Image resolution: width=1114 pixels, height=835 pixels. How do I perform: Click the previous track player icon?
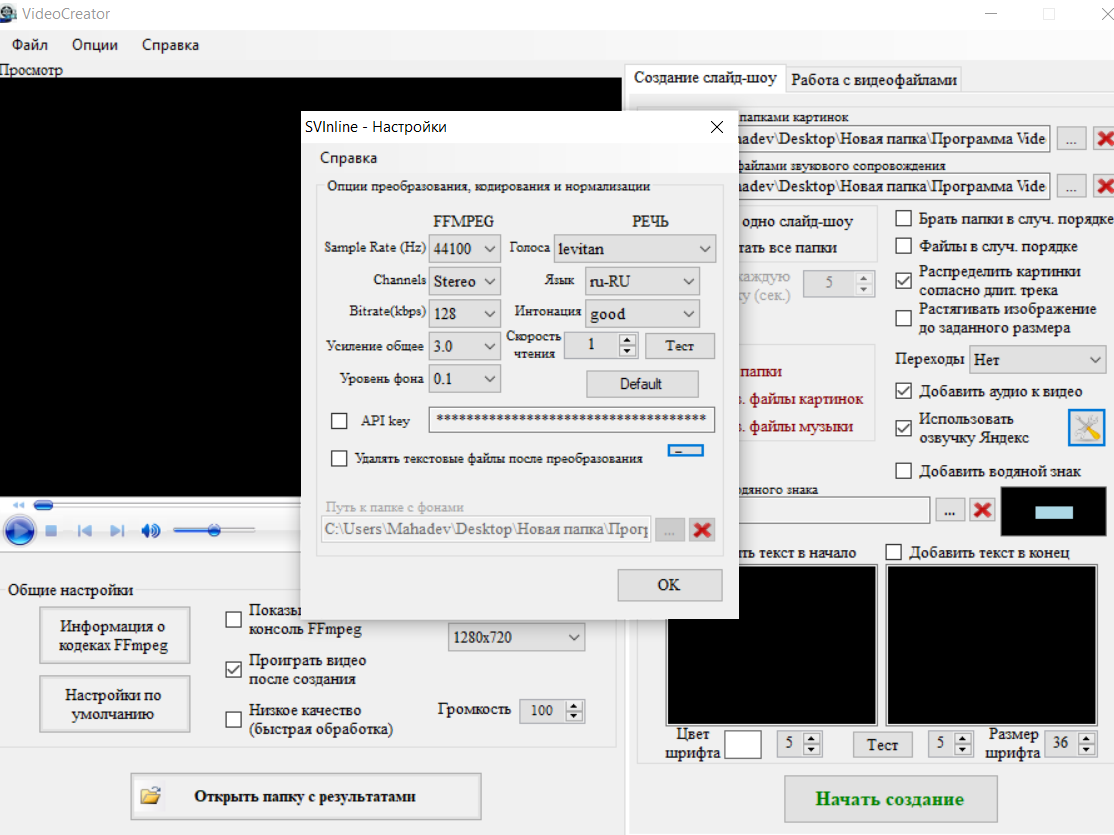point(85,531)
